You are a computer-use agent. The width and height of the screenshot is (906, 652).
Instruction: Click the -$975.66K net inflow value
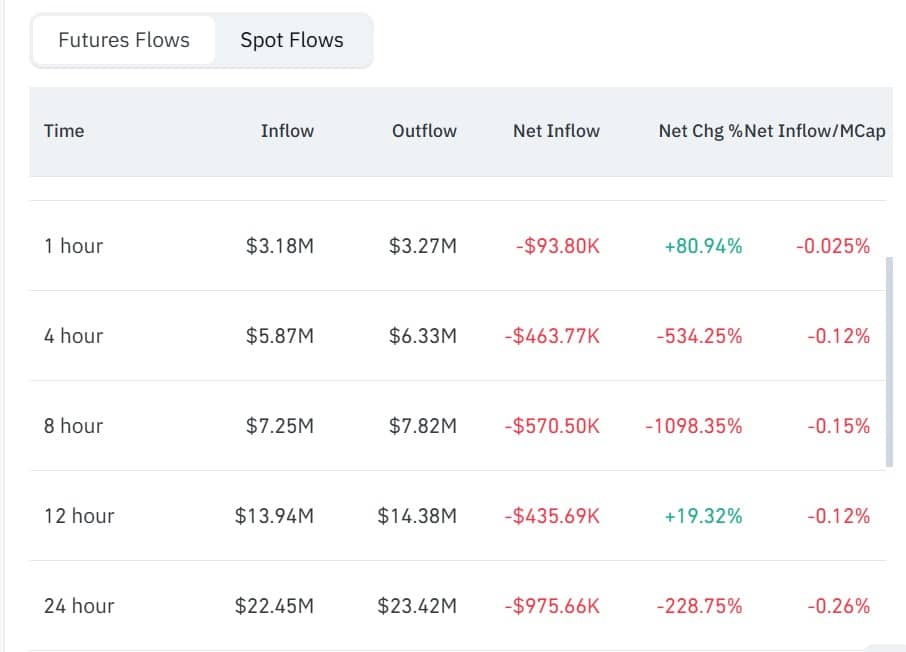tap(552, 606)
